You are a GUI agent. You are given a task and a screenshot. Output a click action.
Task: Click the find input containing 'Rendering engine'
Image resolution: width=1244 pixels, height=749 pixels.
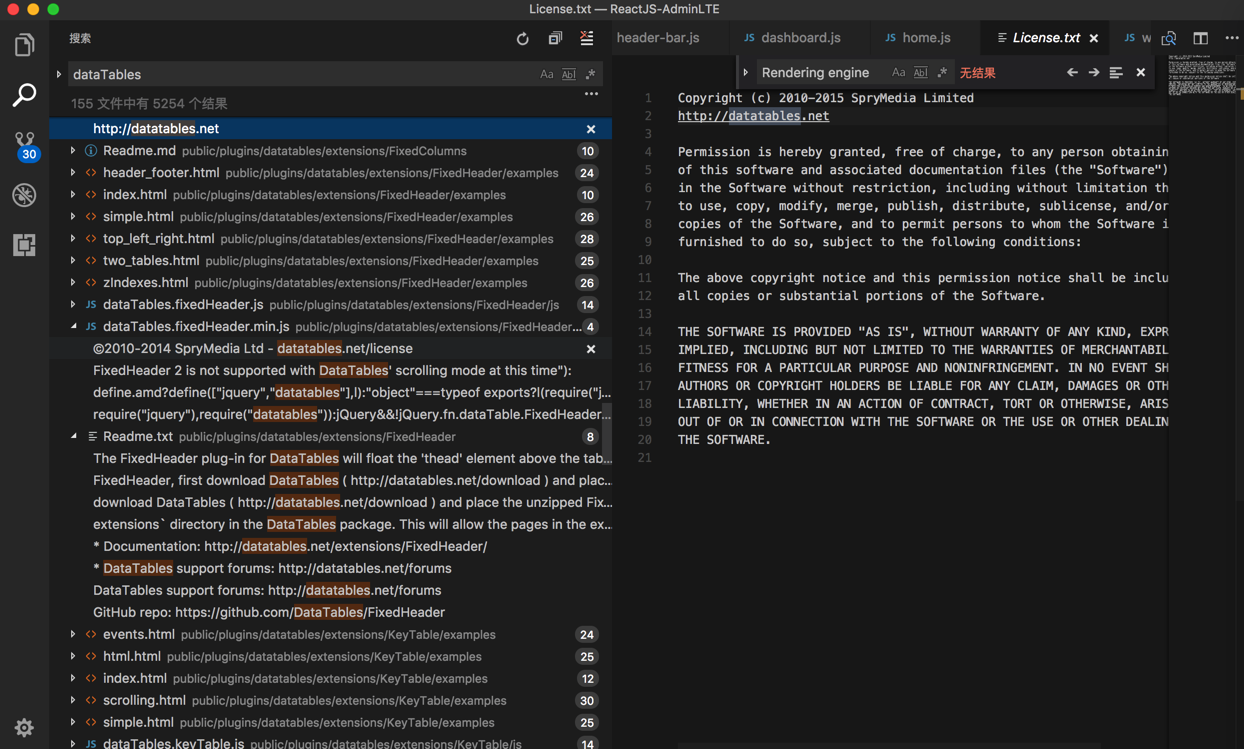click(x=815, y=73)
